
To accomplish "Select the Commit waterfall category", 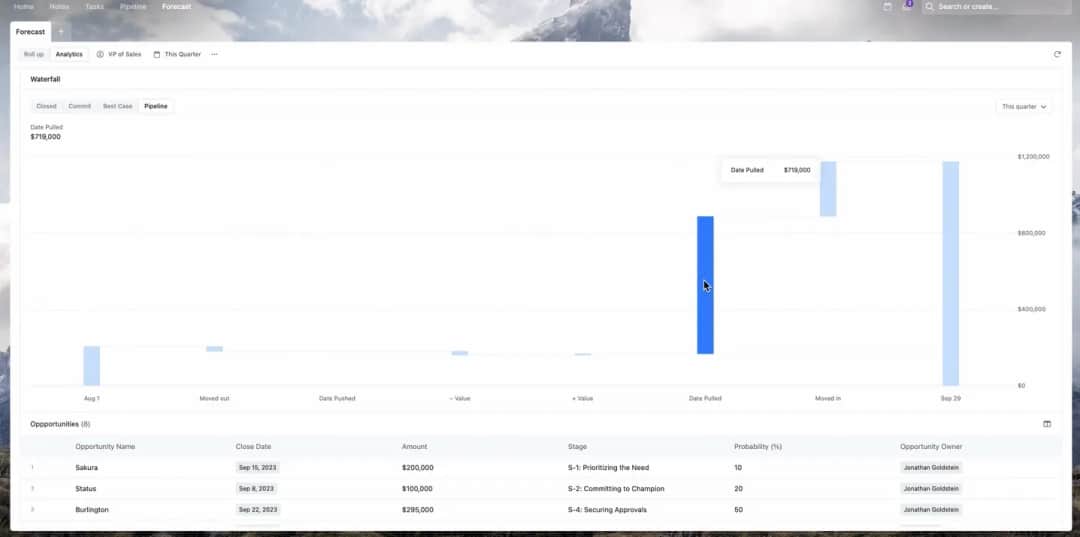I will pyautogui.click(x=79, y=106).
